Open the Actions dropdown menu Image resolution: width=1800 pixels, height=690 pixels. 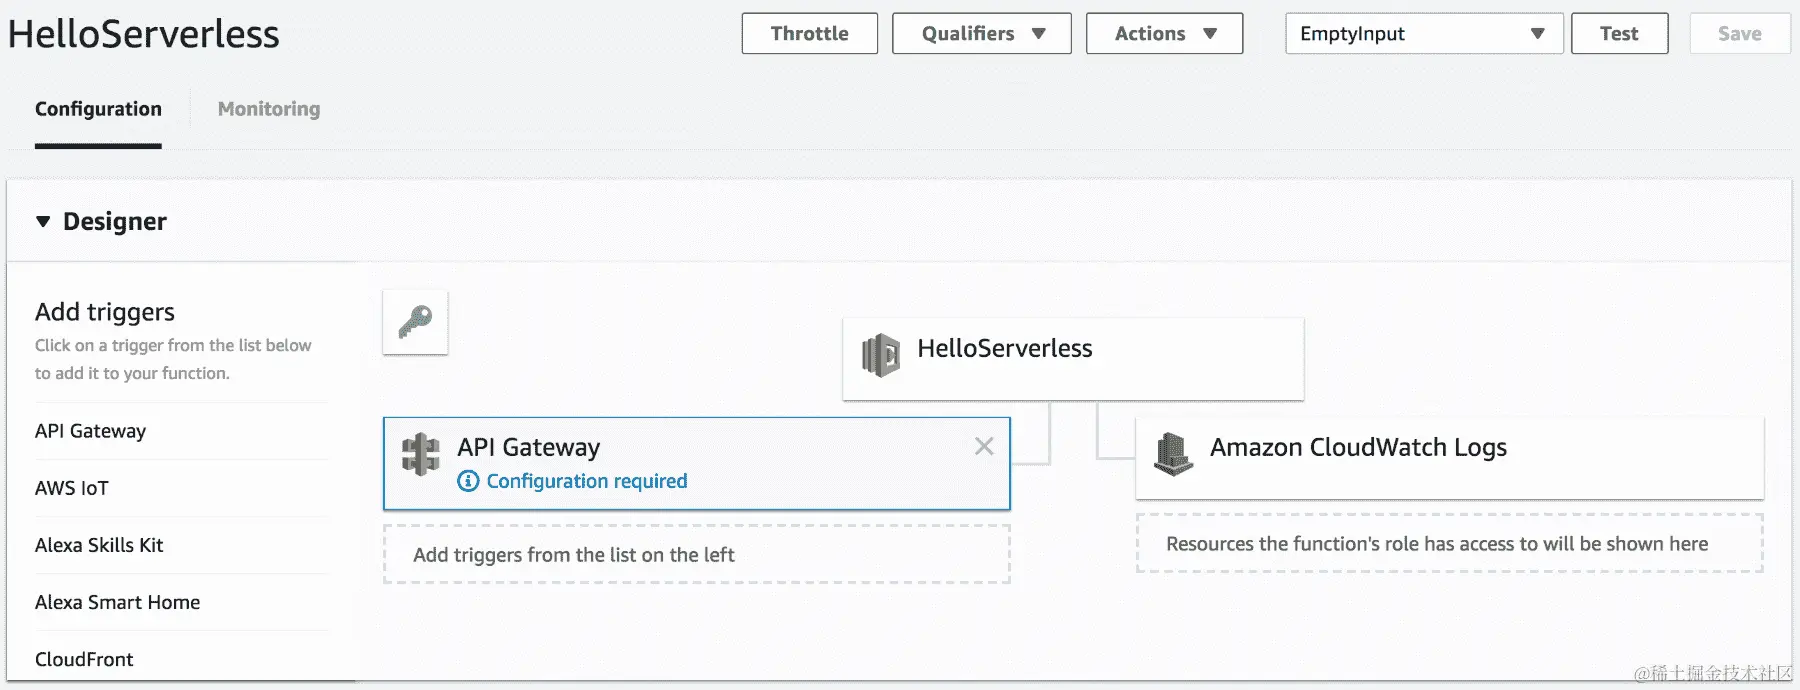[x=1164, y=34]
